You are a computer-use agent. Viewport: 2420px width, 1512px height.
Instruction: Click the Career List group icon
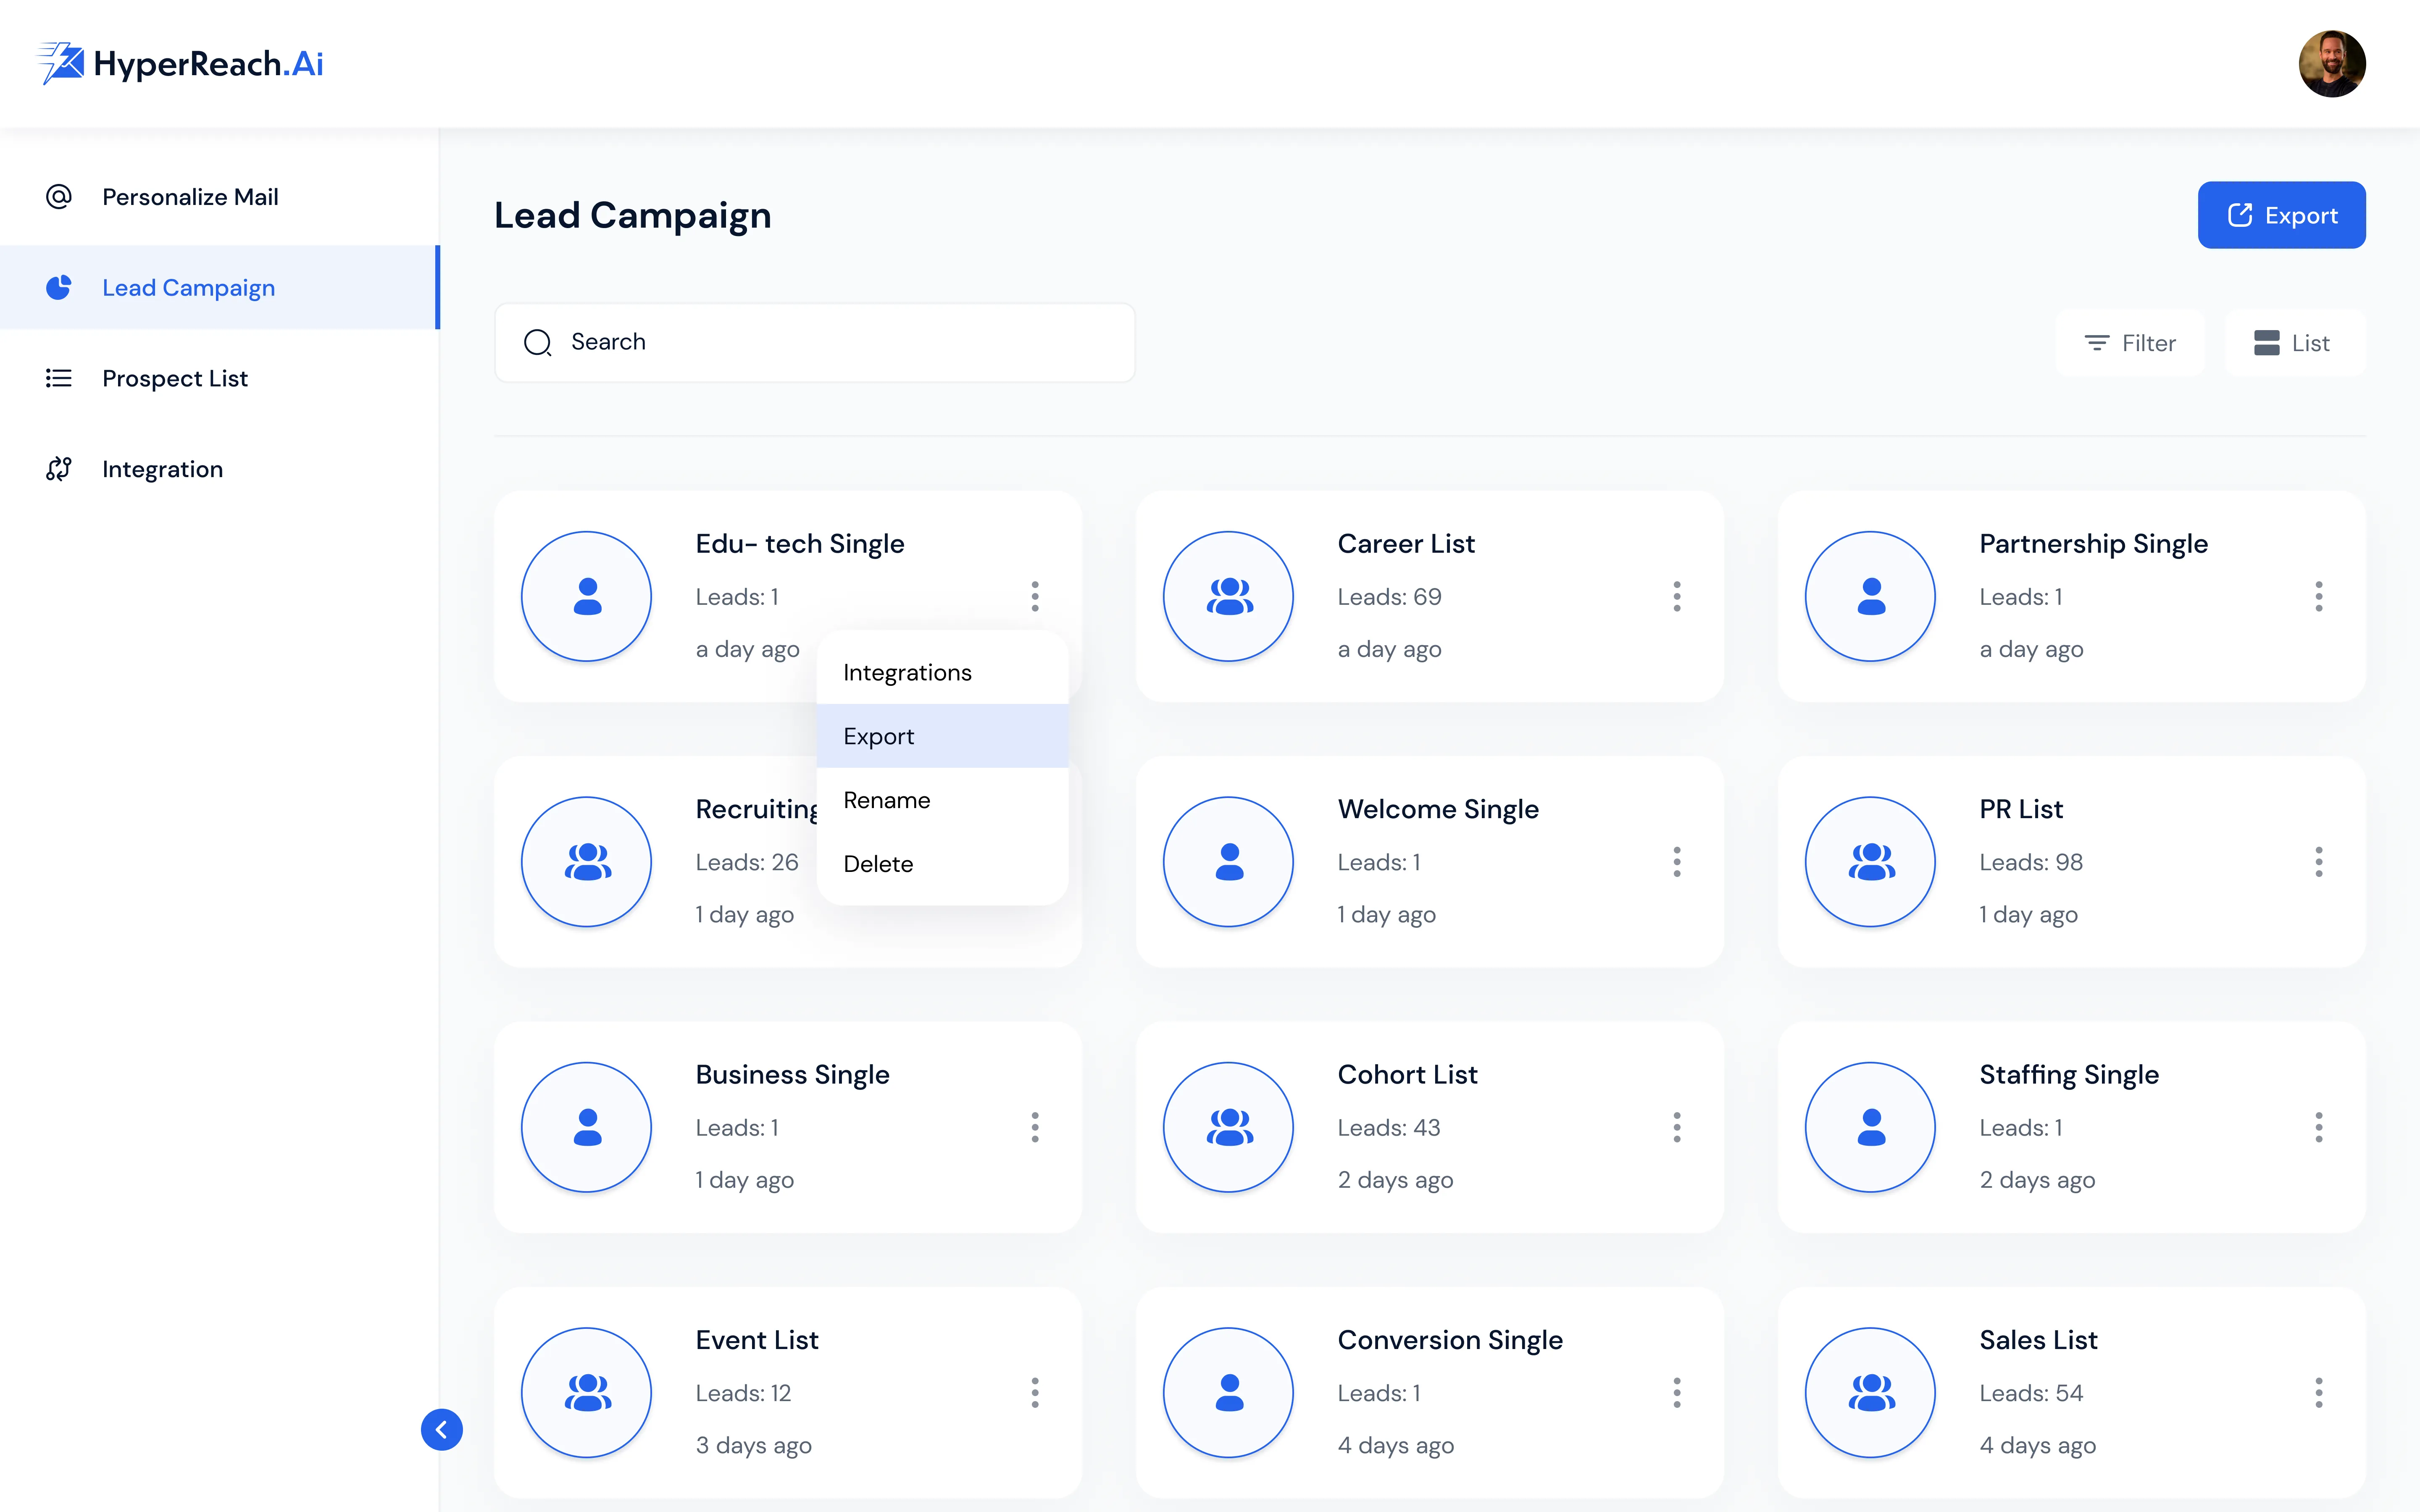pos(1229,596)
